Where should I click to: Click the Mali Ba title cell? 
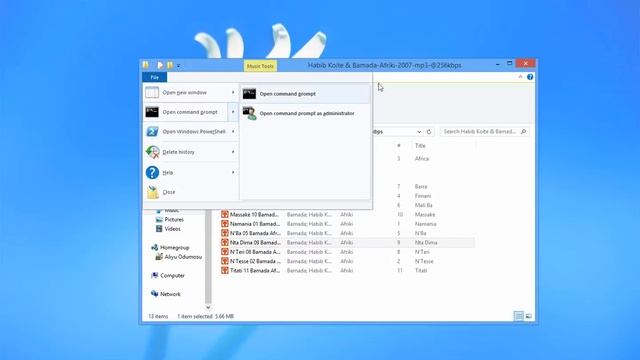coord(423,205)
